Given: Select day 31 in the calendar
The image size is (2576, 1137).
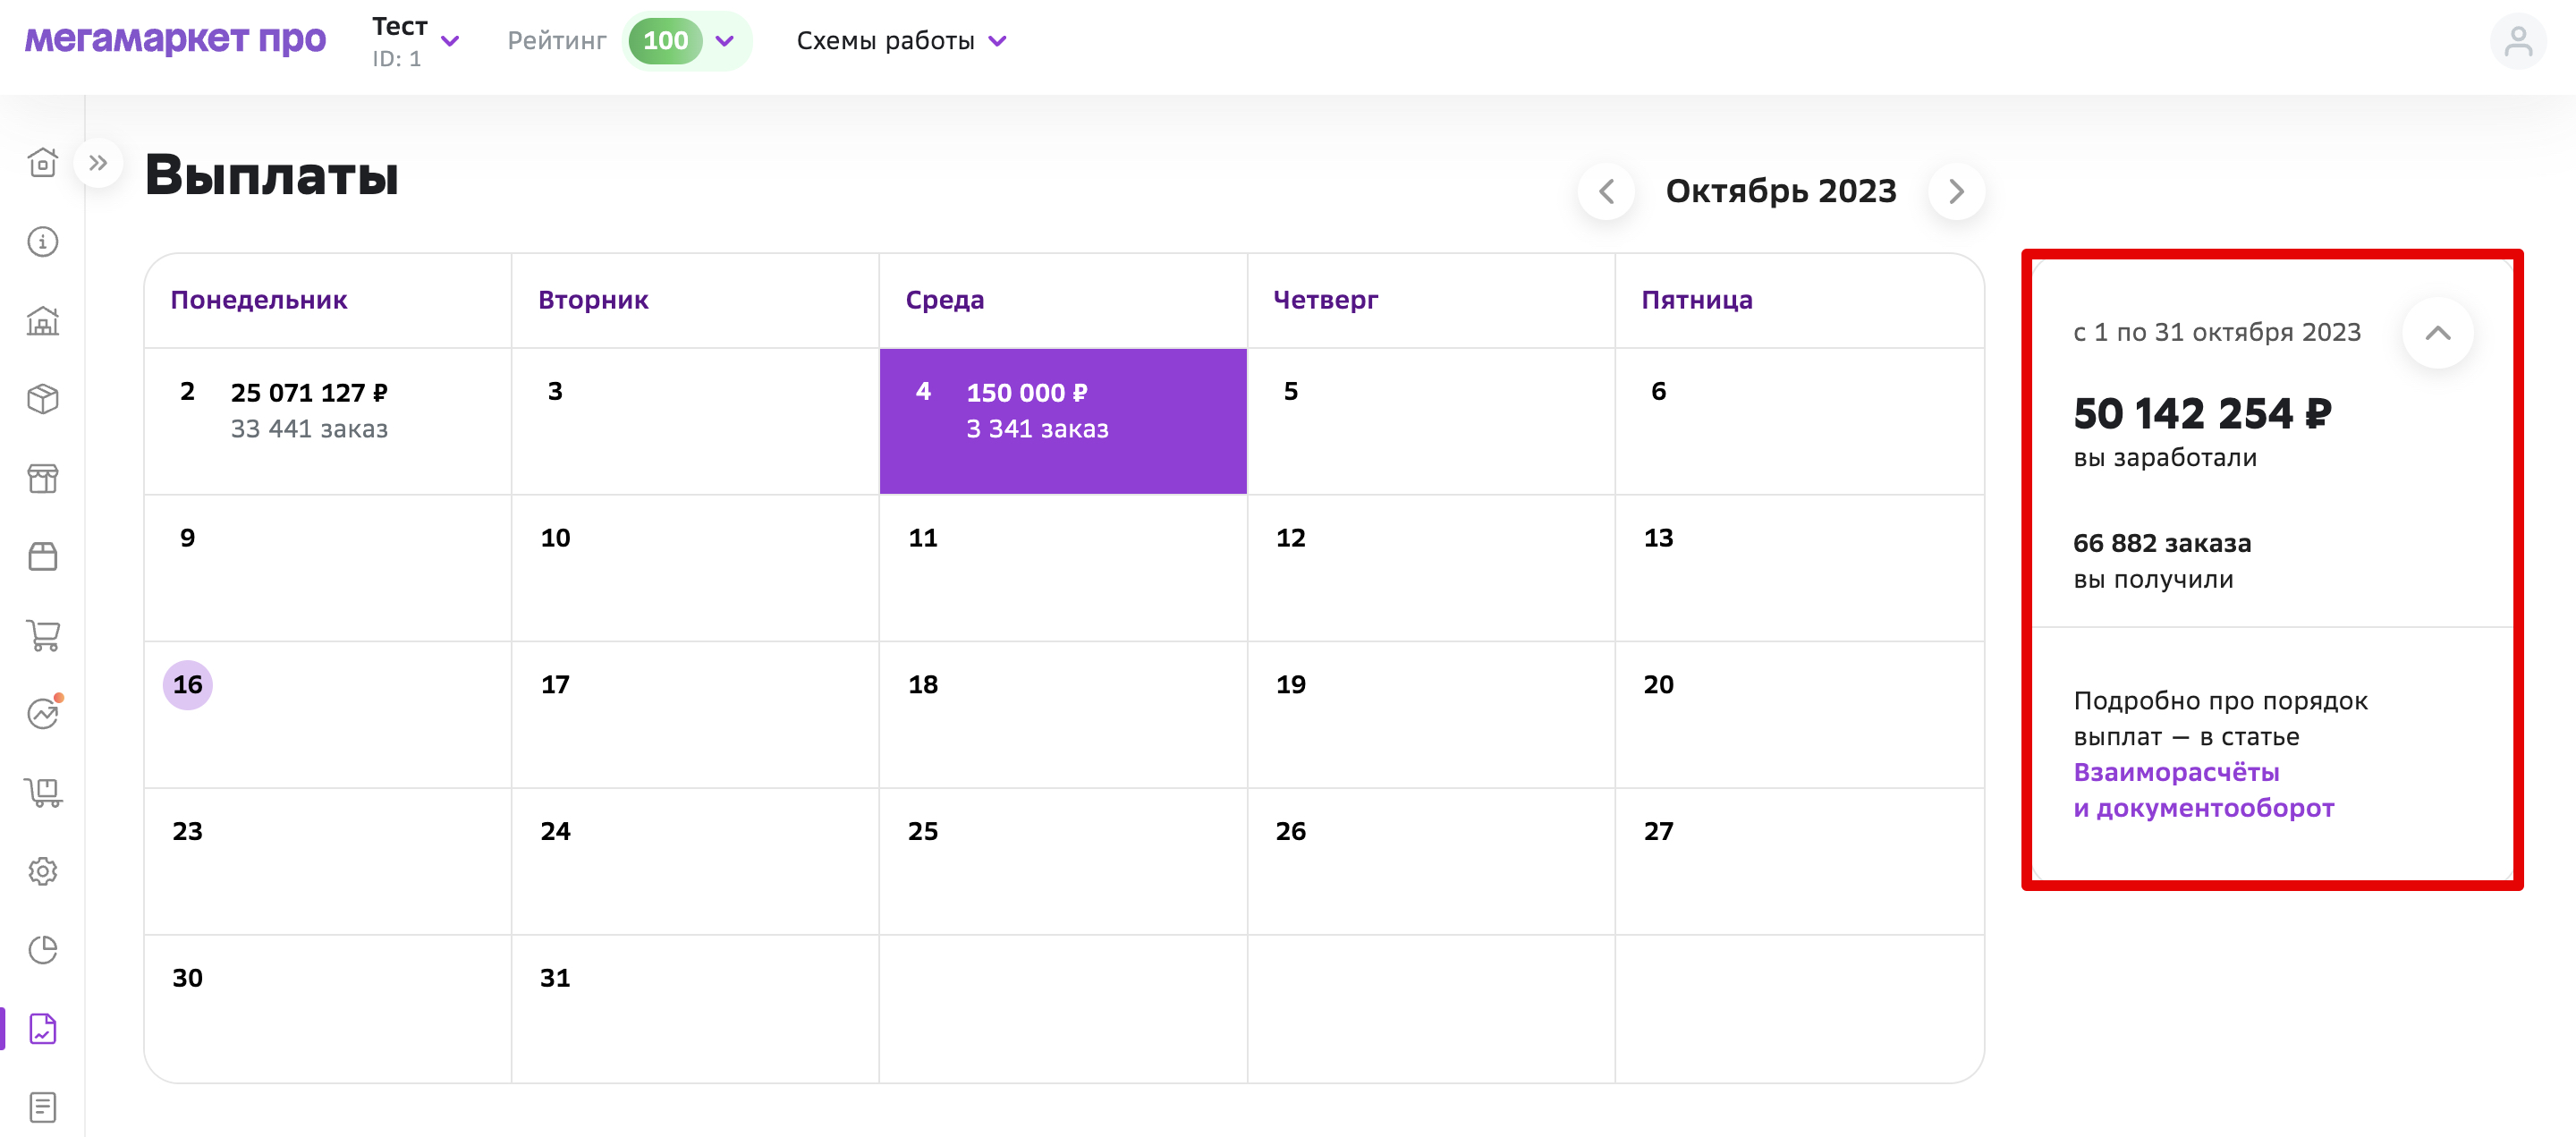Looking at the screenshot, I should 695,1008.
